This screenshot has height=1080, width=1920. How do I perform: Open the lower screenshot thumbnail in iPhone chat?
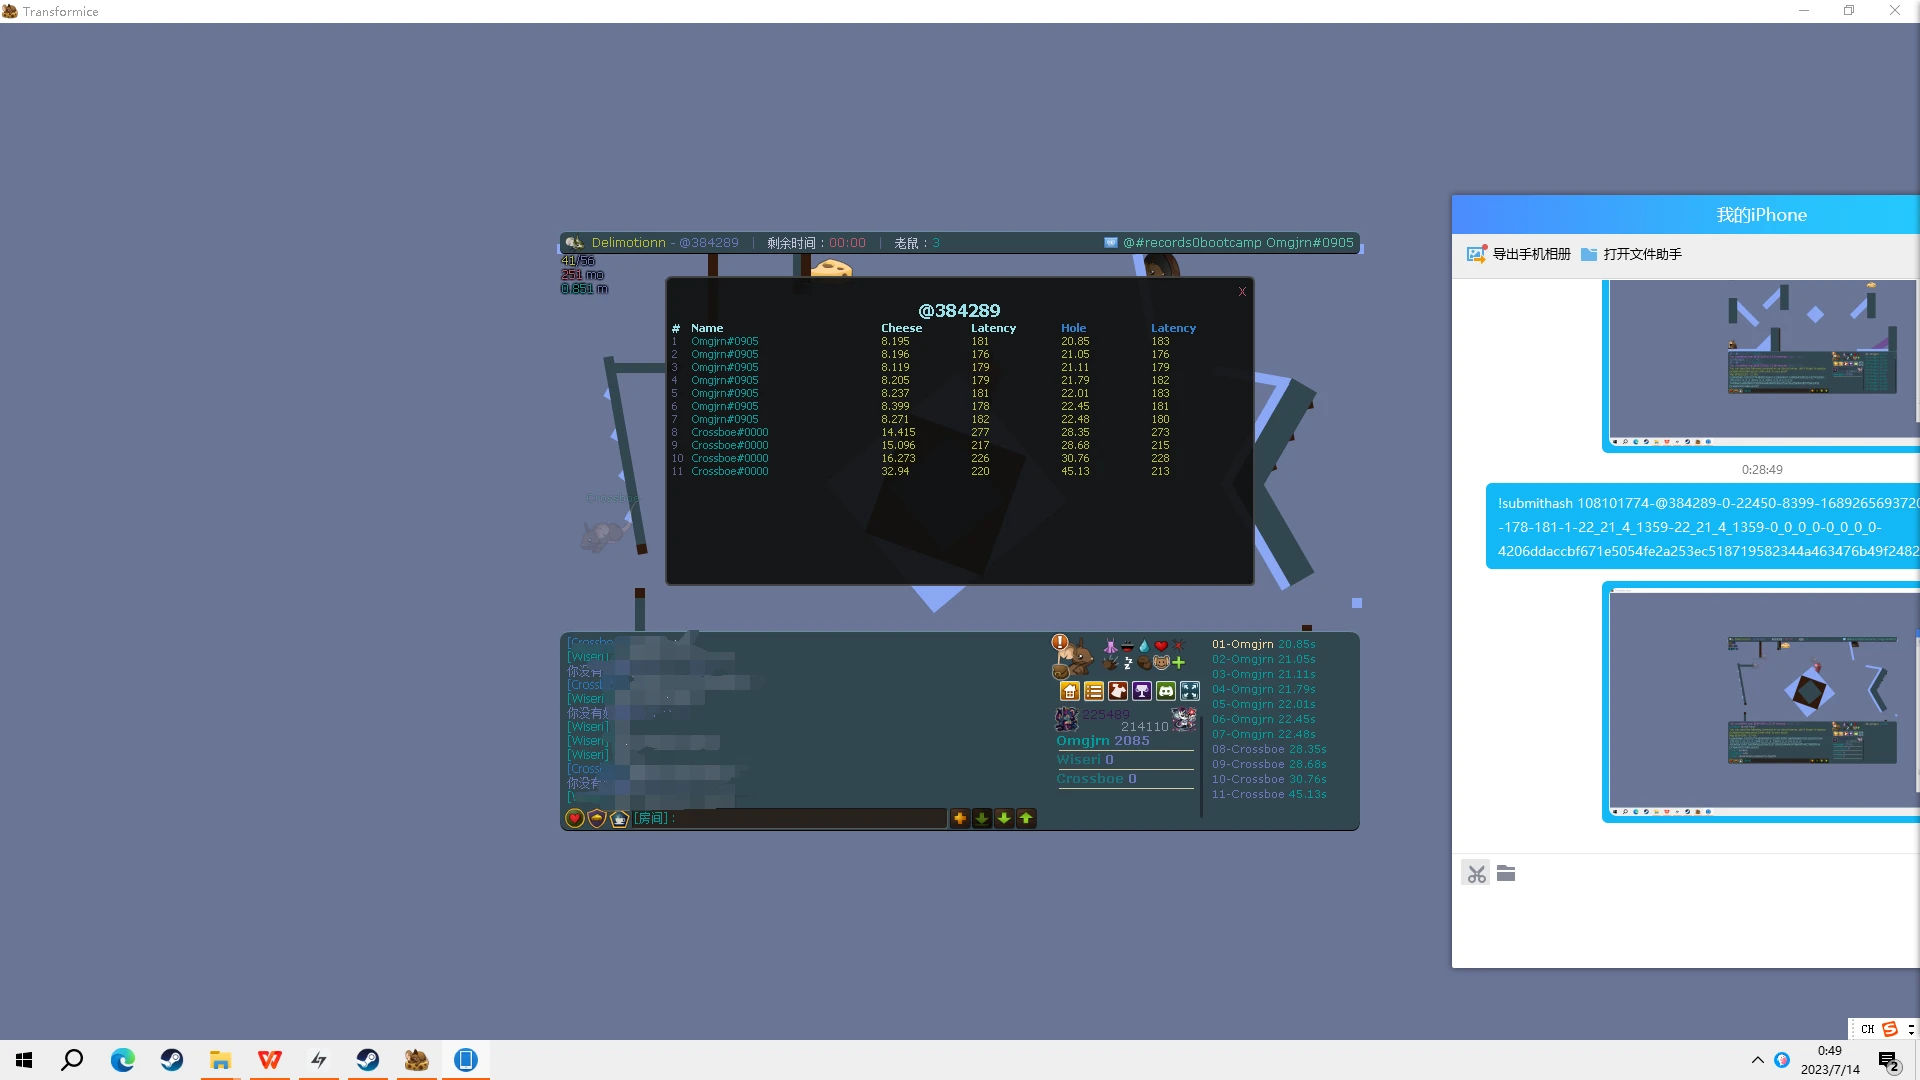pyautogui.click(x=1761, y=702)
